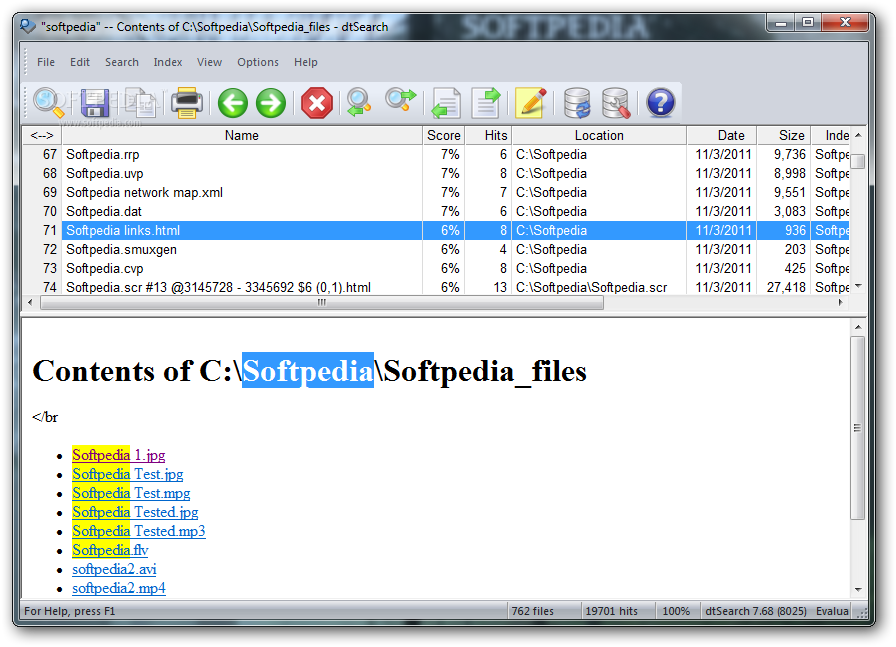Go back with the green left arrow

pyautogui.click(x=233, y=103)
